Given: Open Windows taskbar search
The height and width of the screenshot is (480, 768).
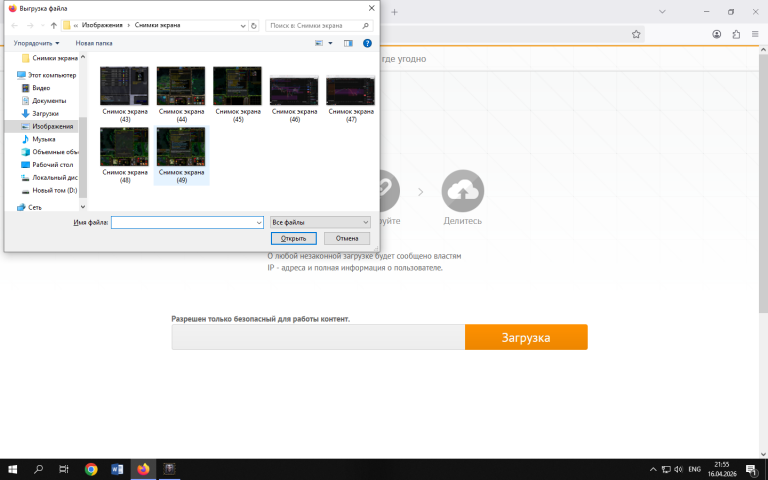Looking at the screenshot, I should (38, 469).
